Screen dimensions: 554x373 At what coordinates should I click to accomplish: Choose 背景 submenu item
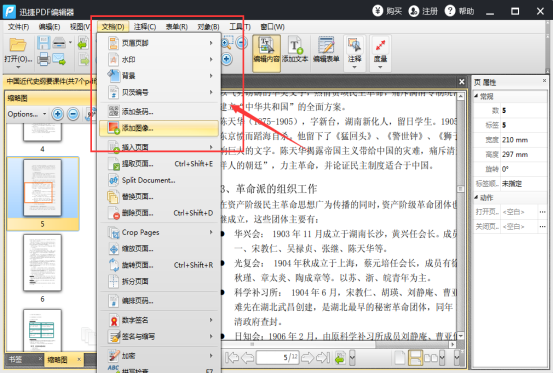[159, 76]
